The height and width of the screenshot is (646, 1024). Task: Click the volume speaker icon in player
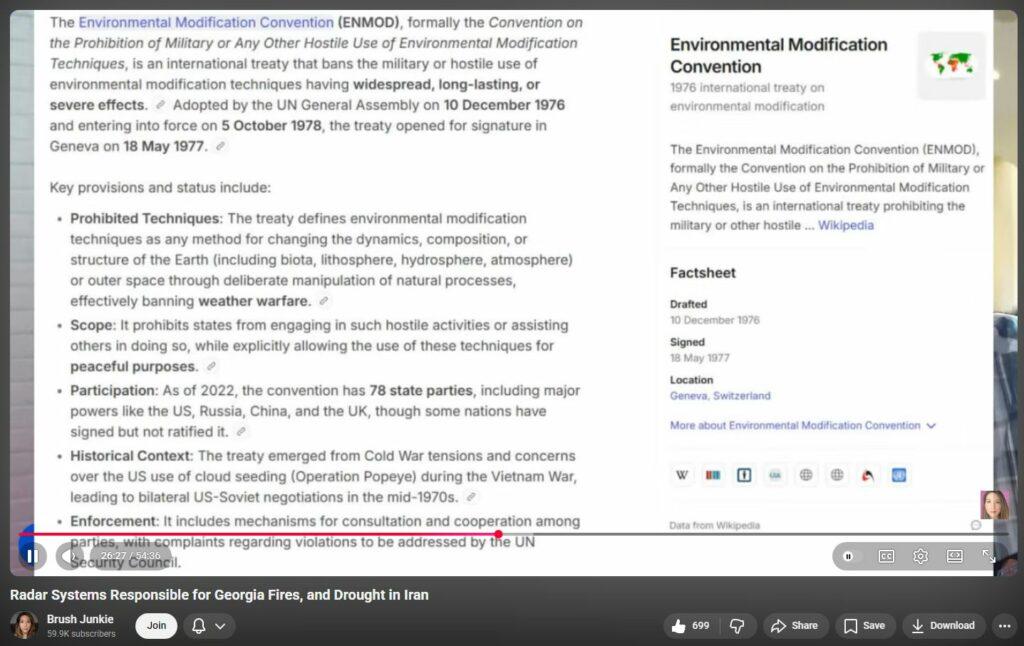[x=68, y=557]
